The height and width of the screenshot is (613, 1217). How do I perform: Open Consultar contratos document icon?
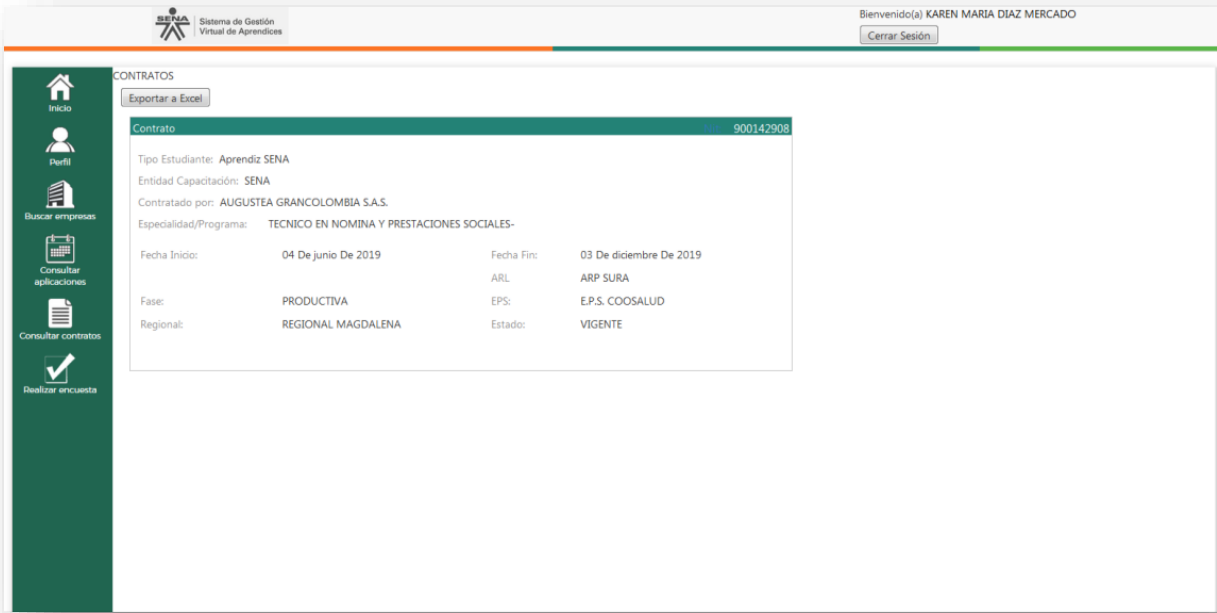tap(60, 314)
